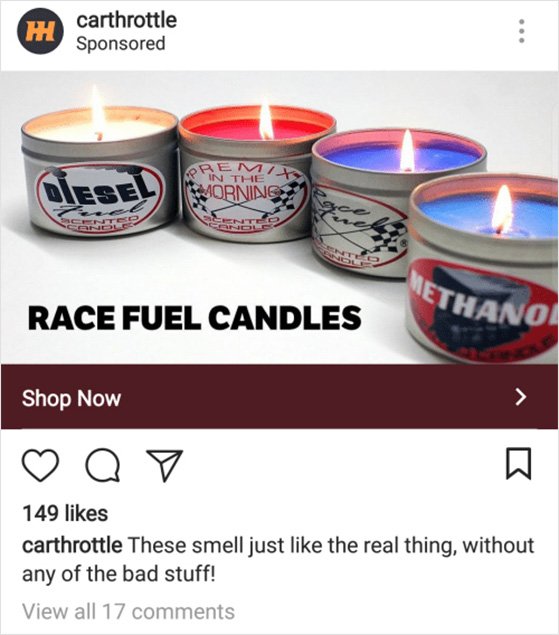
Task: Open carthrottle name in caption
Action: point(72,545)
